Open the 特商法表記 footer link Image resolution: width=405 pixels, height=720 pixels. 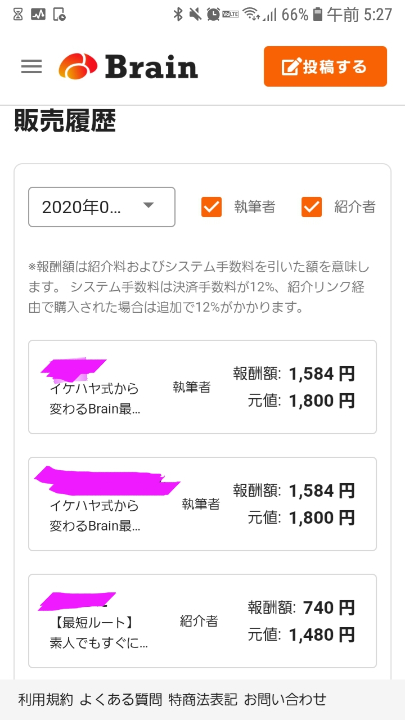tap(203, 700)
